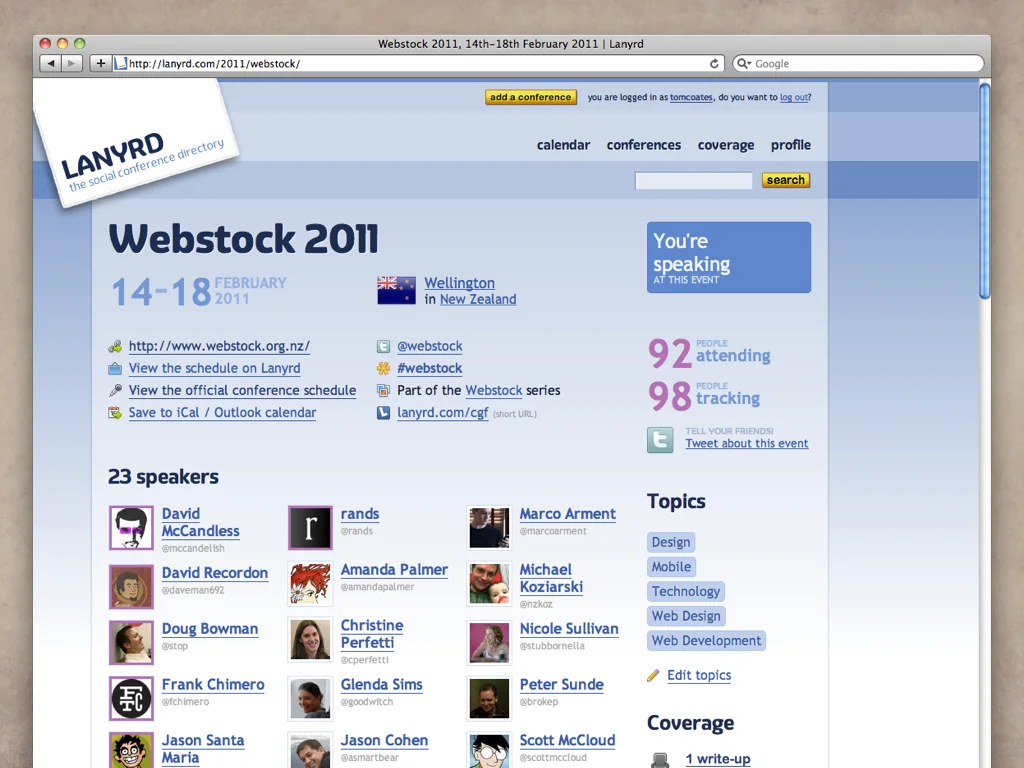Click the browser address bar

click(418, 63)
